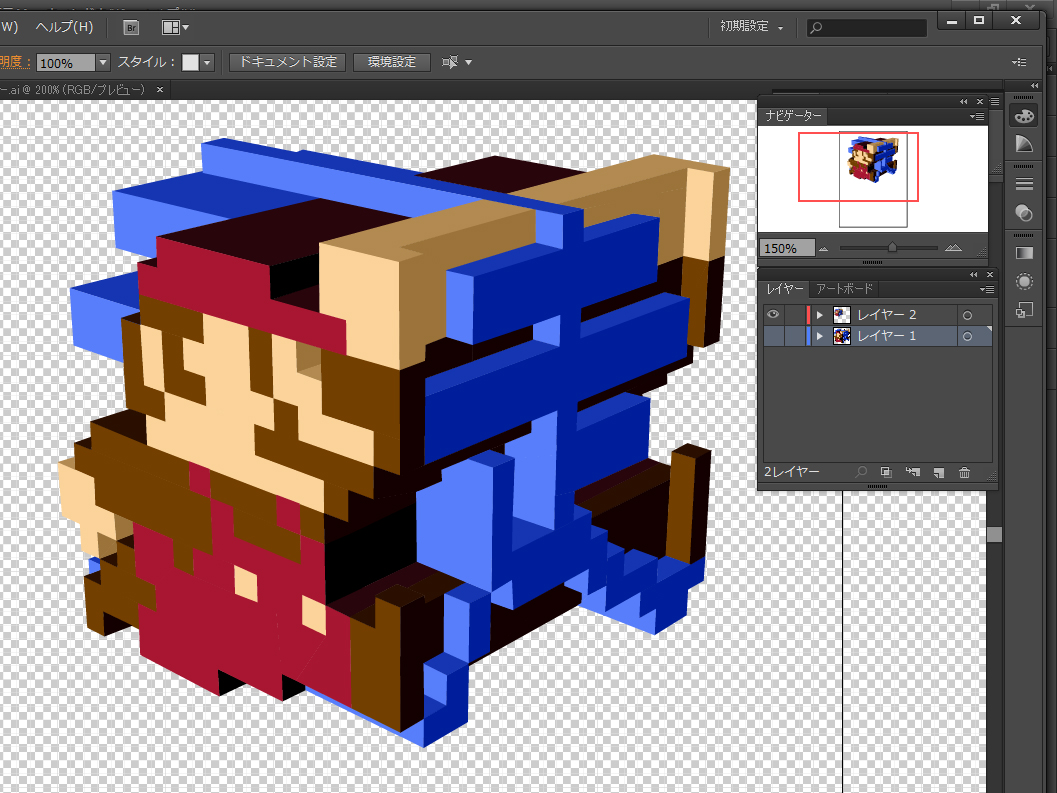Screen dimensions: 1057x793
Task: Close the Navigator panel
Action: [980, 102]
